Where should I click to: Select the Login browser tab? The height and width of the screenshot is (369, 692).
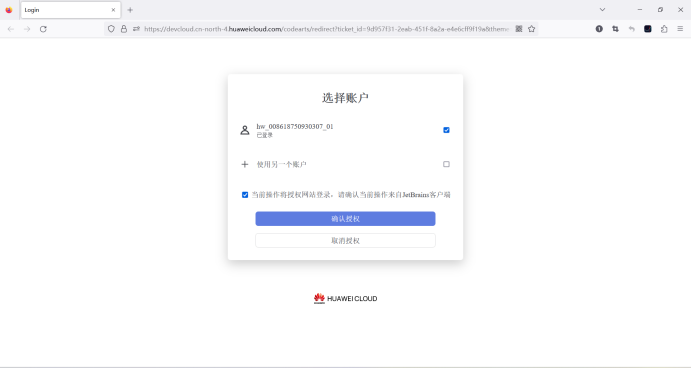(71, 10)
